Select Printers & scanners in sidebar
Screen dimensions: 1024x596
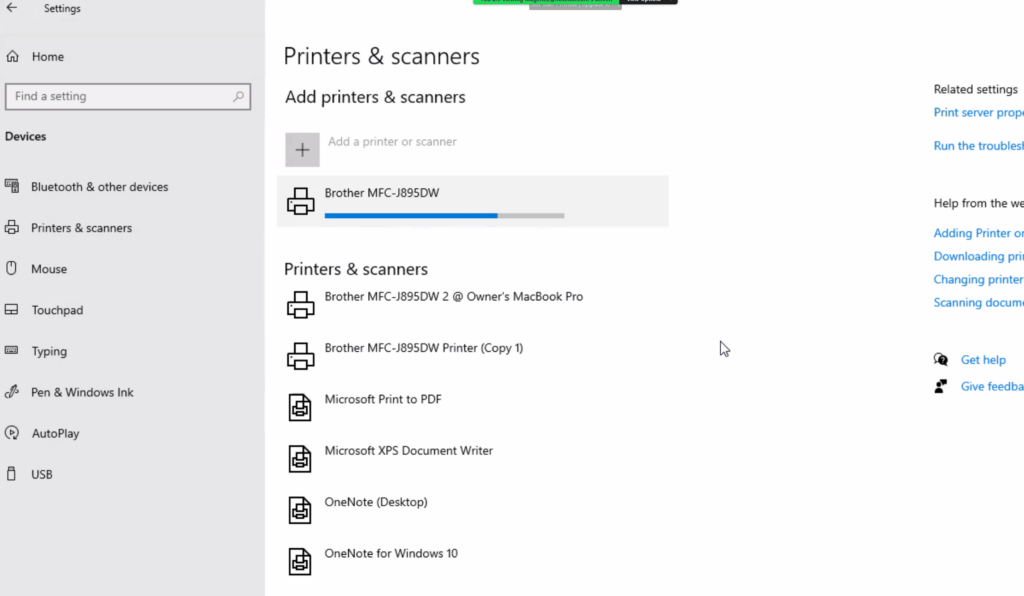point(81,228)
